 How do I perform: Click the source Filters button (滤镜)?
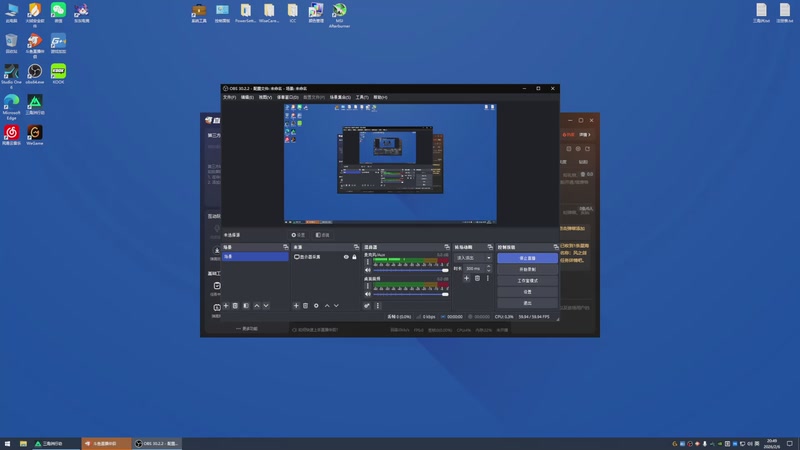(322, 235)
